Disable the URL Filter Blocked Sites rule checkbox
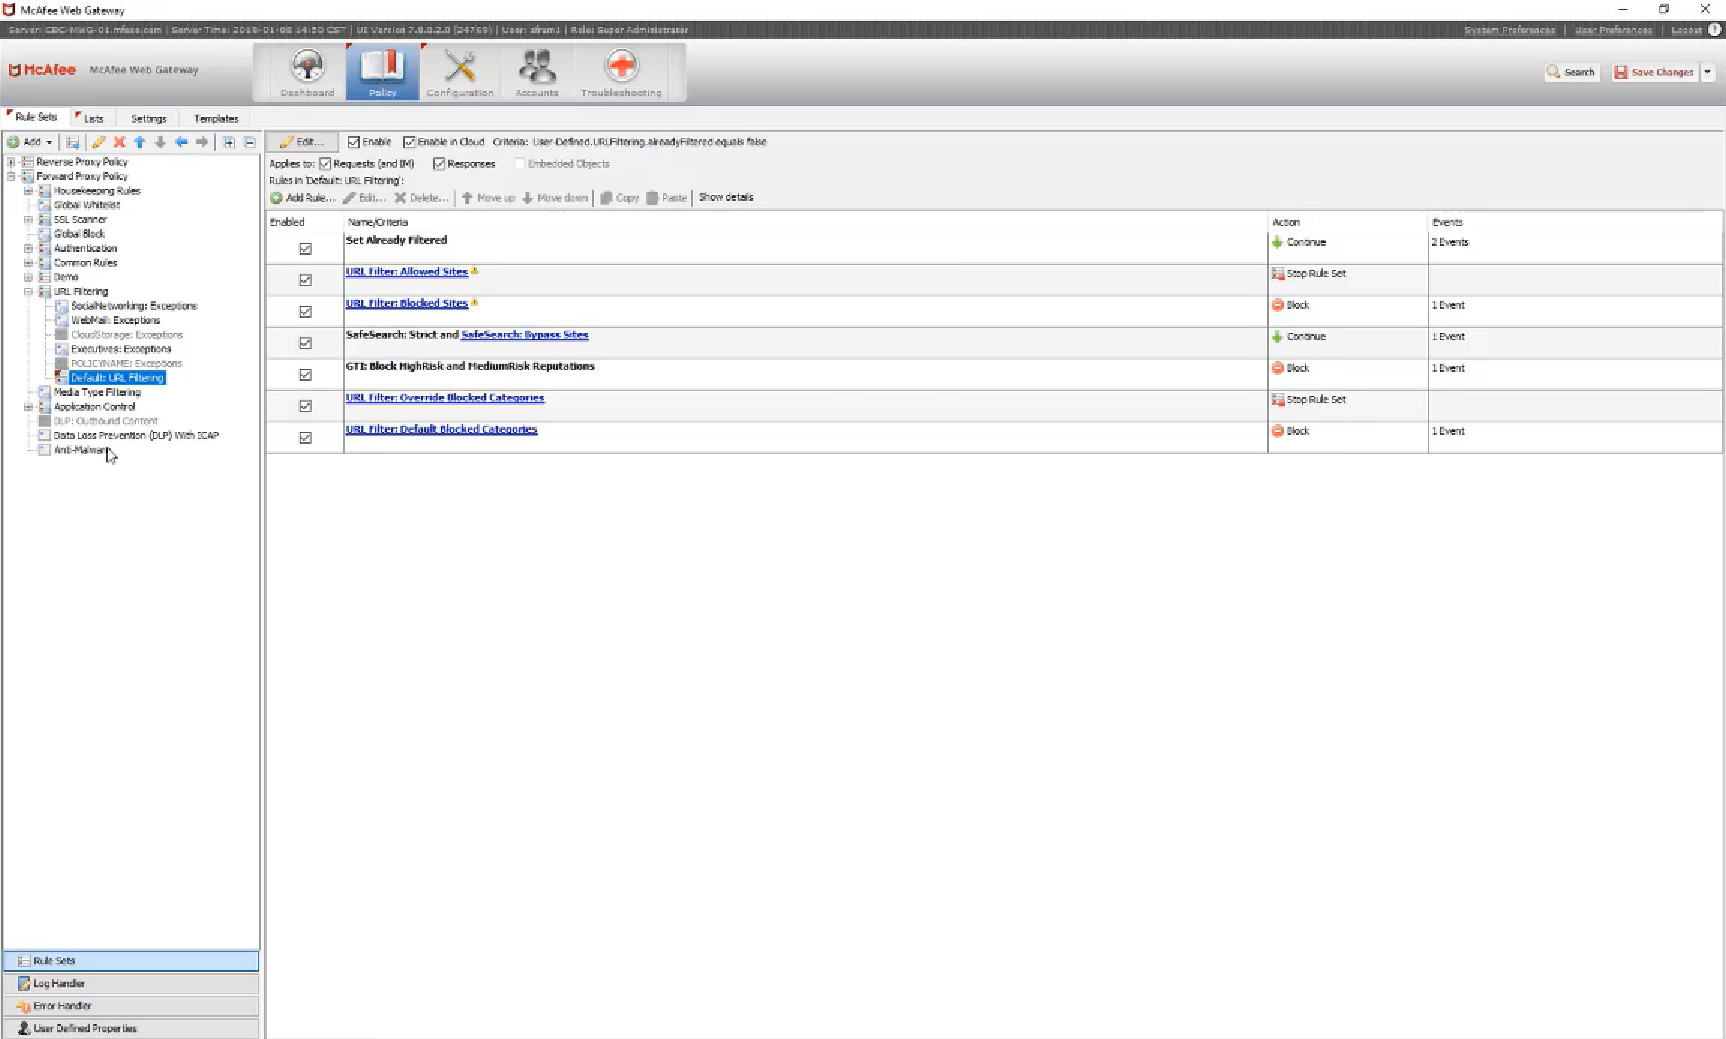The height and width of the screenshot is (1039, 1726). [305, 312]
